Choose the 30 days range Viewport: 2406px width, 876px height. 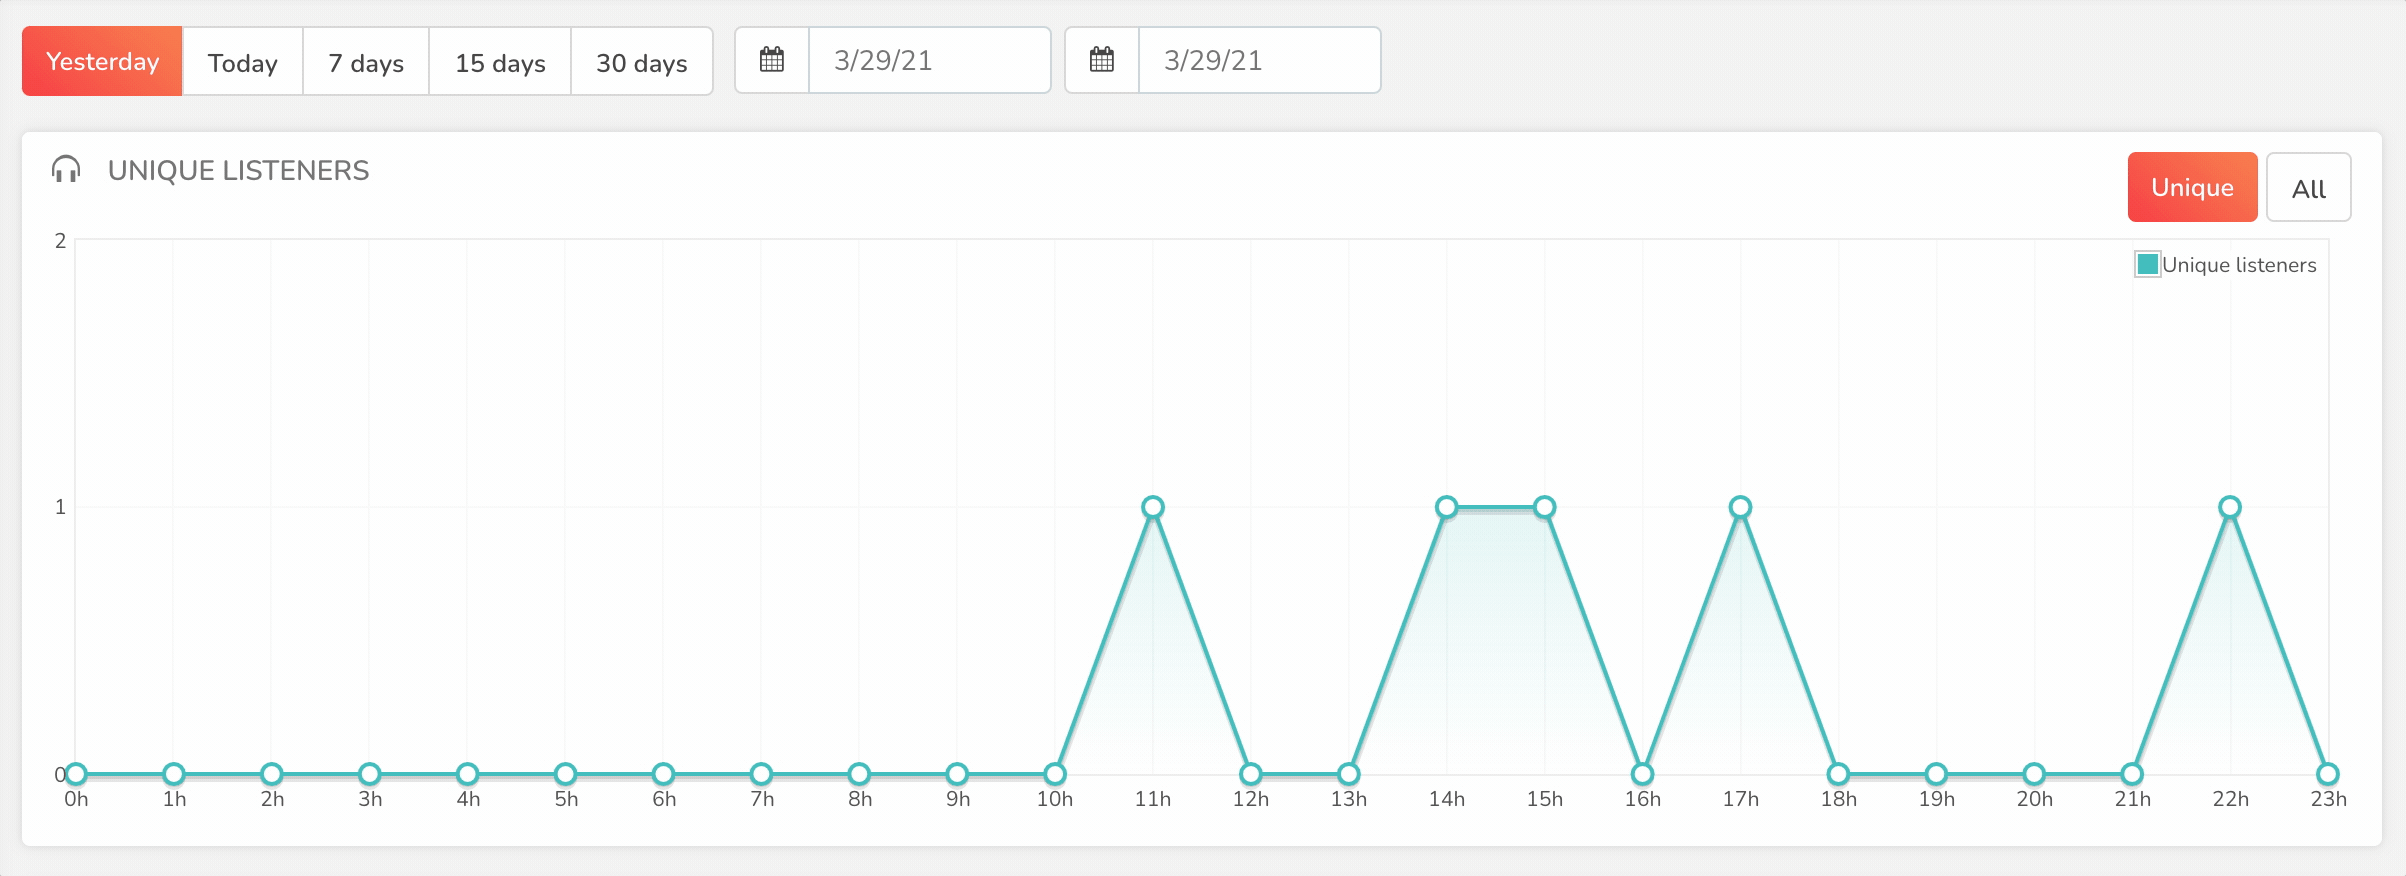click(641, 62)
